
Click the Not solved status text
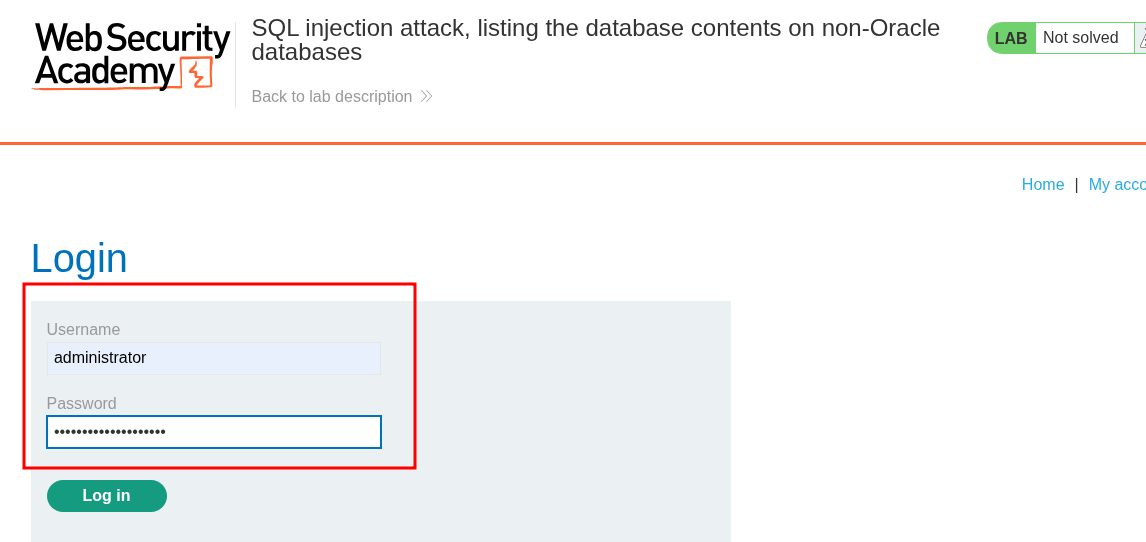pos(1080,38)
